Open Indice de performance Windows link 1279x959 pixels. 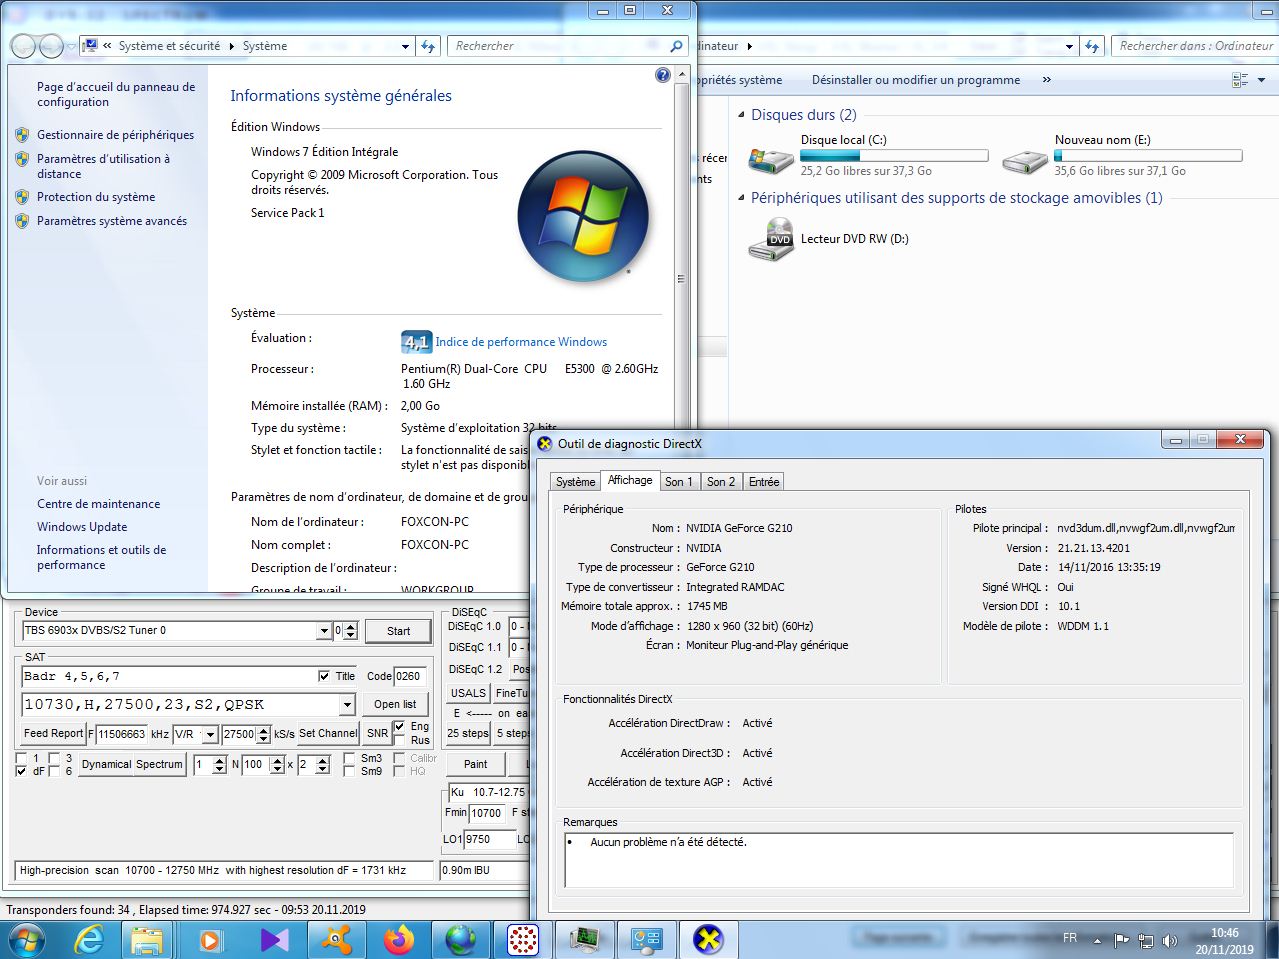(521, 342)
